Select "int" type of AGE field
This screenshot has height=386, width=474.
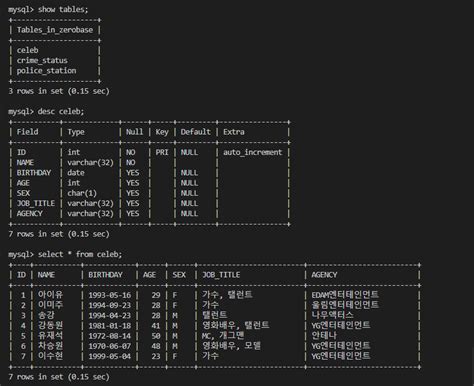pyautogui.click(x=74, y=183)
